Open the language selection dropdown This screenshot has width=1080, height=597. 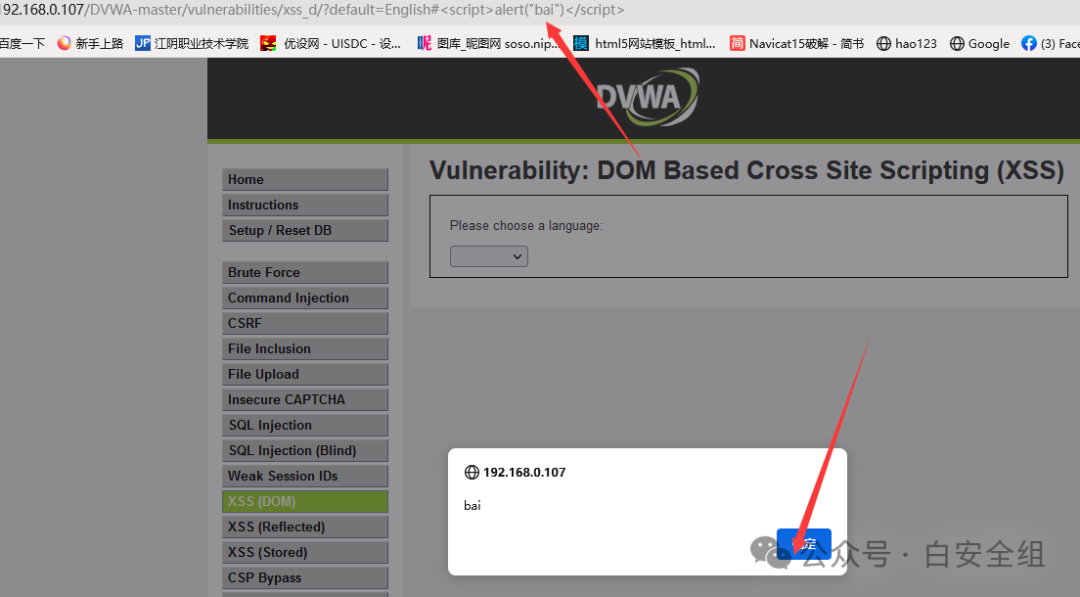tap(489, 256)
